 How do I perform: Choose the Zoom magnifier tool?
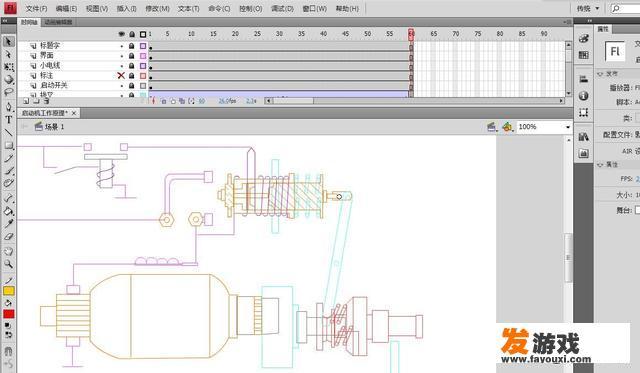(9, 264)
